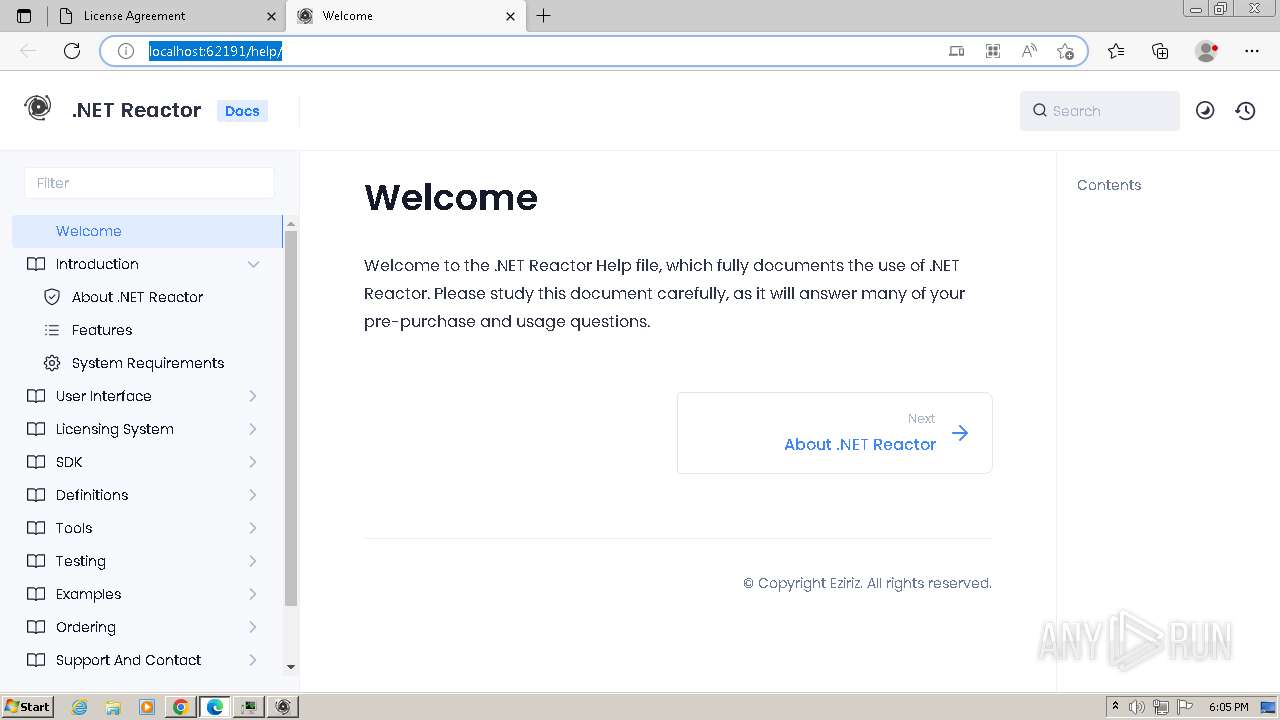This screenshot has width=1280, height=720.
Task: View site information icon in address bar
Action: [x=126, y=51]
